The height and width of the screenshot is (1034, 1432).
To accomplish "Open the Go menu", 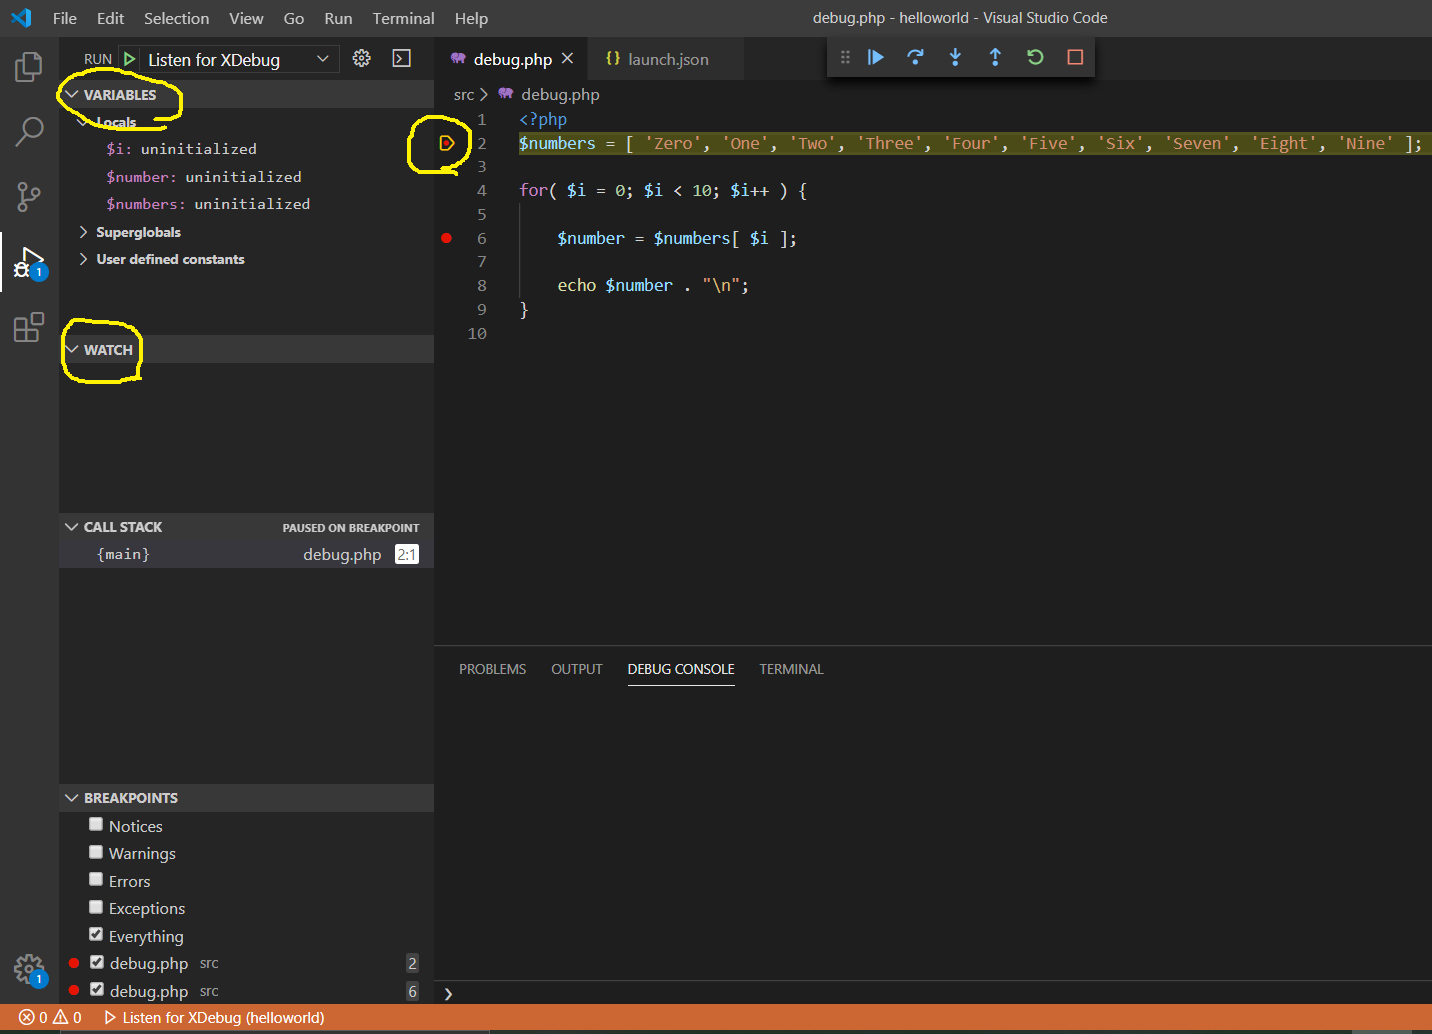I will [294, 18].
